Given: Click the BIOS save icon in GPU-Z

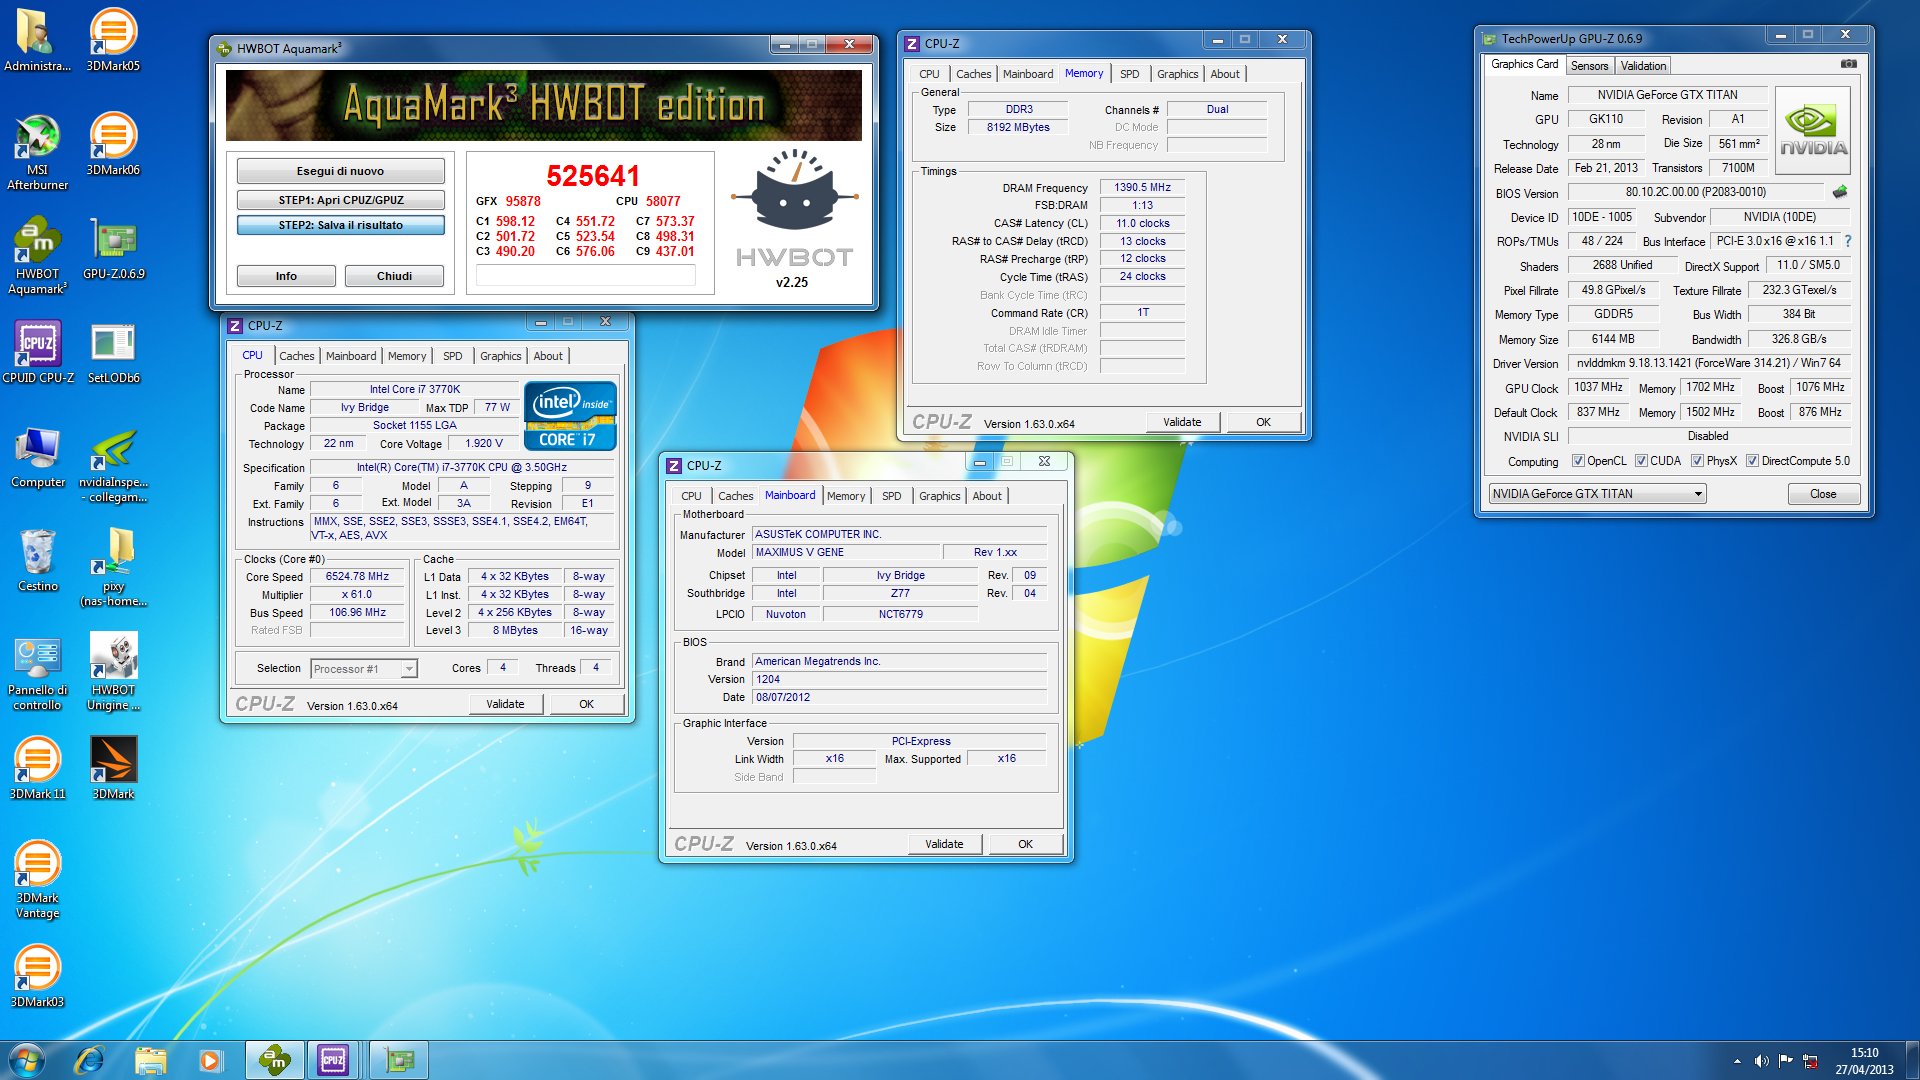Looking at the screenshot, I should coord(1839,192).
